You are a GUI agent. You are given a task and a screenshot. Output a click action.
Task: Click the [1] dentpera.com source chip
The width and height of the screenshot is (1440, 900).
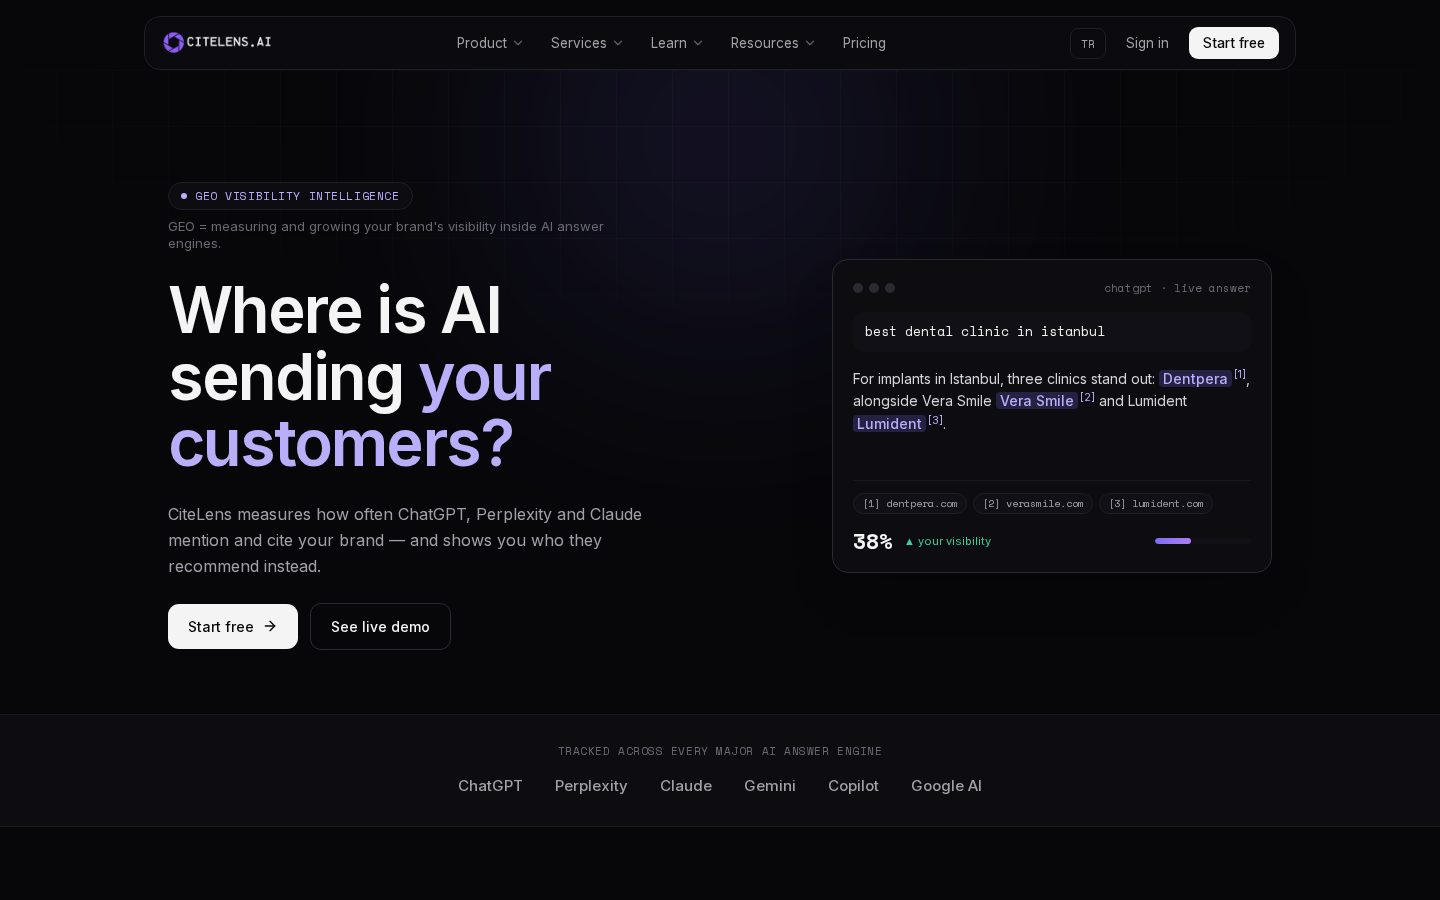tap(910, 504)
